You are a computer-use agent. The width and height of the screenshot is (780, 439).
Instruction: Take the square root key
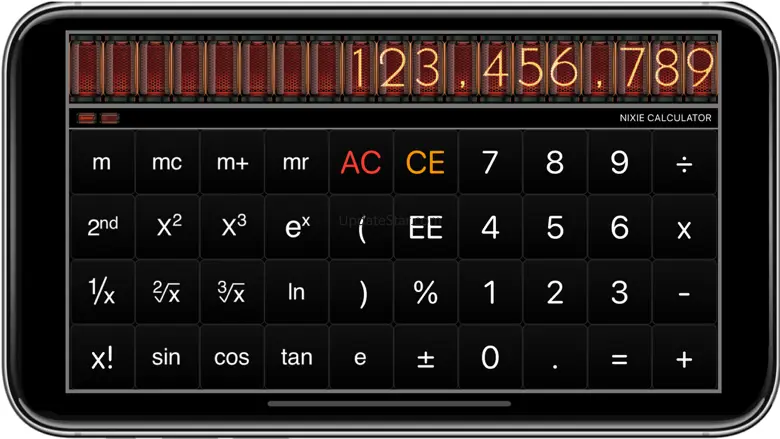(x=167, y=292)
